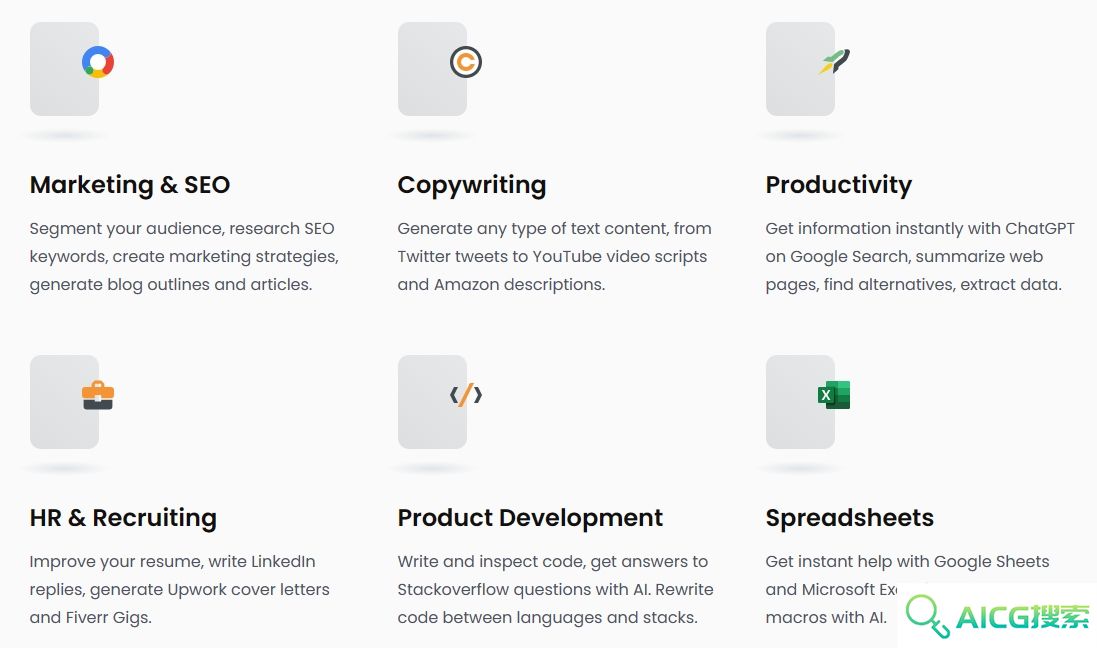Click the orange copyright Copywriting icon

(466, 62)
